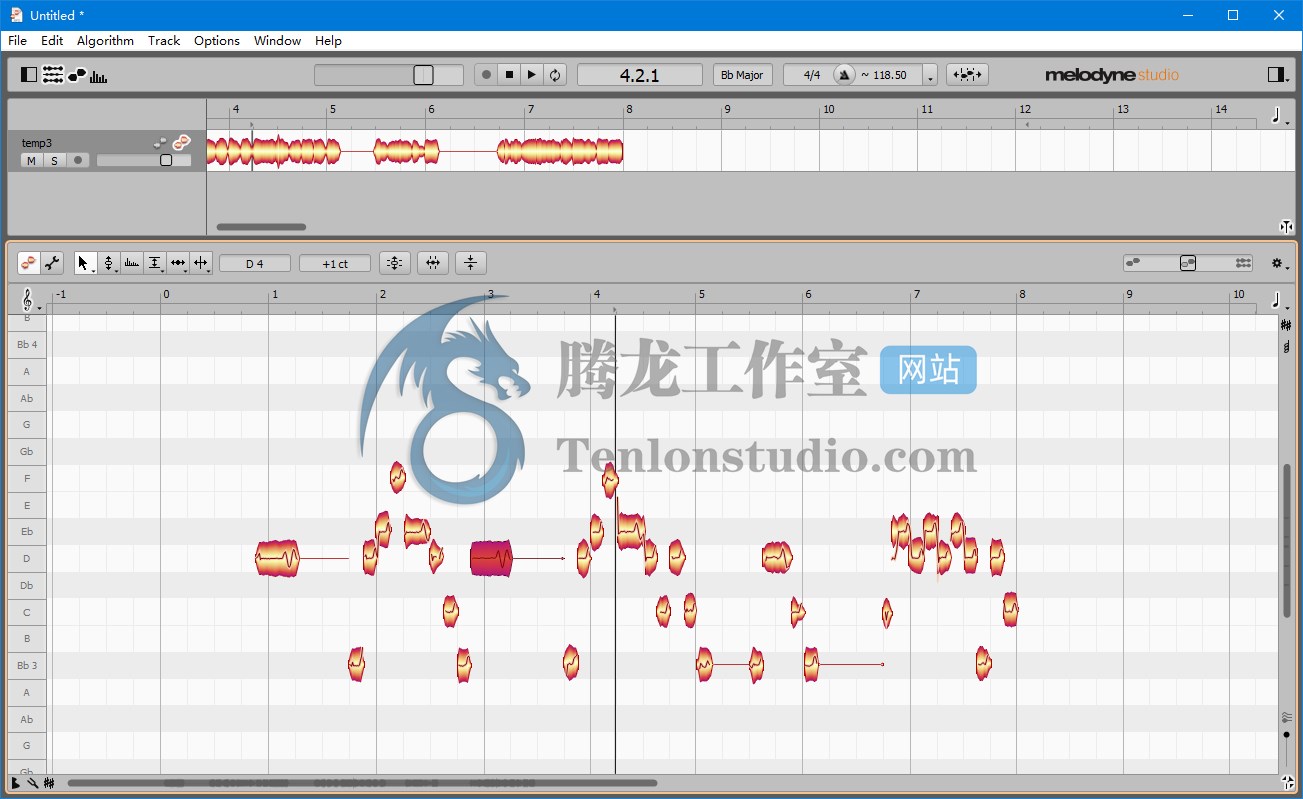
Task: Switch to note edit mode icon
Action: (29, 263)
